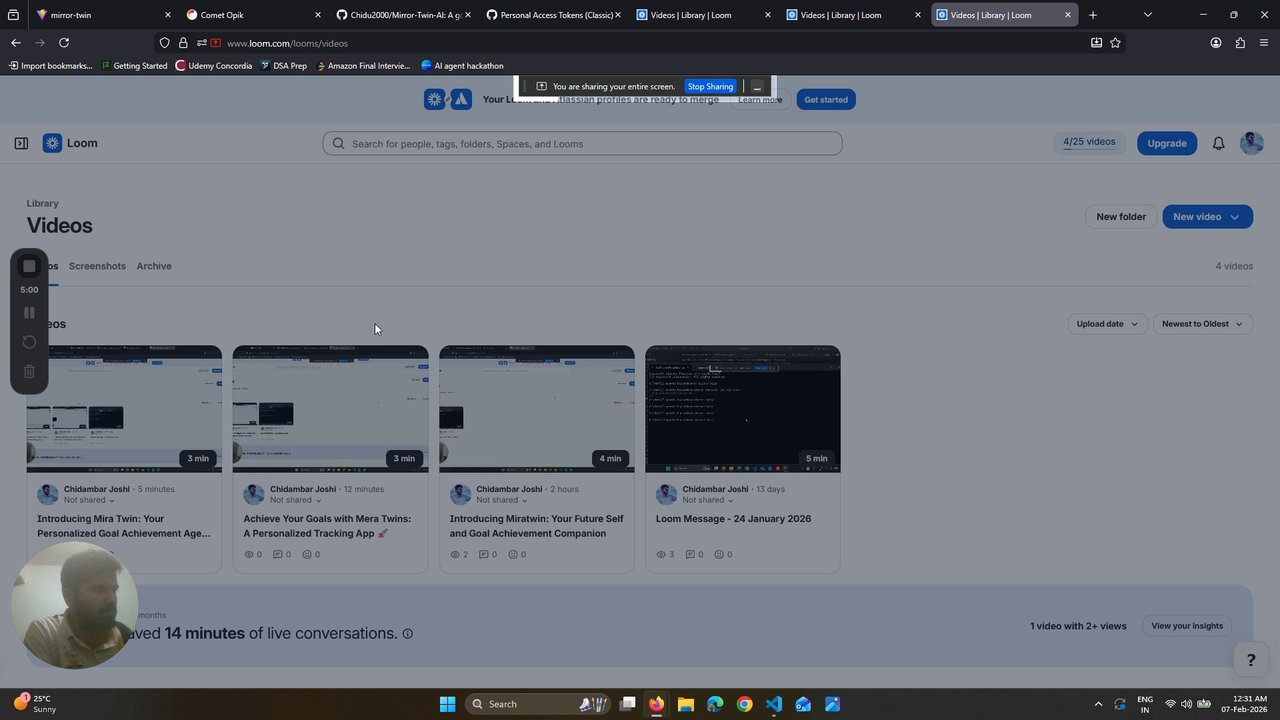Click views eye icon under Loom Message video

[662, 554]
